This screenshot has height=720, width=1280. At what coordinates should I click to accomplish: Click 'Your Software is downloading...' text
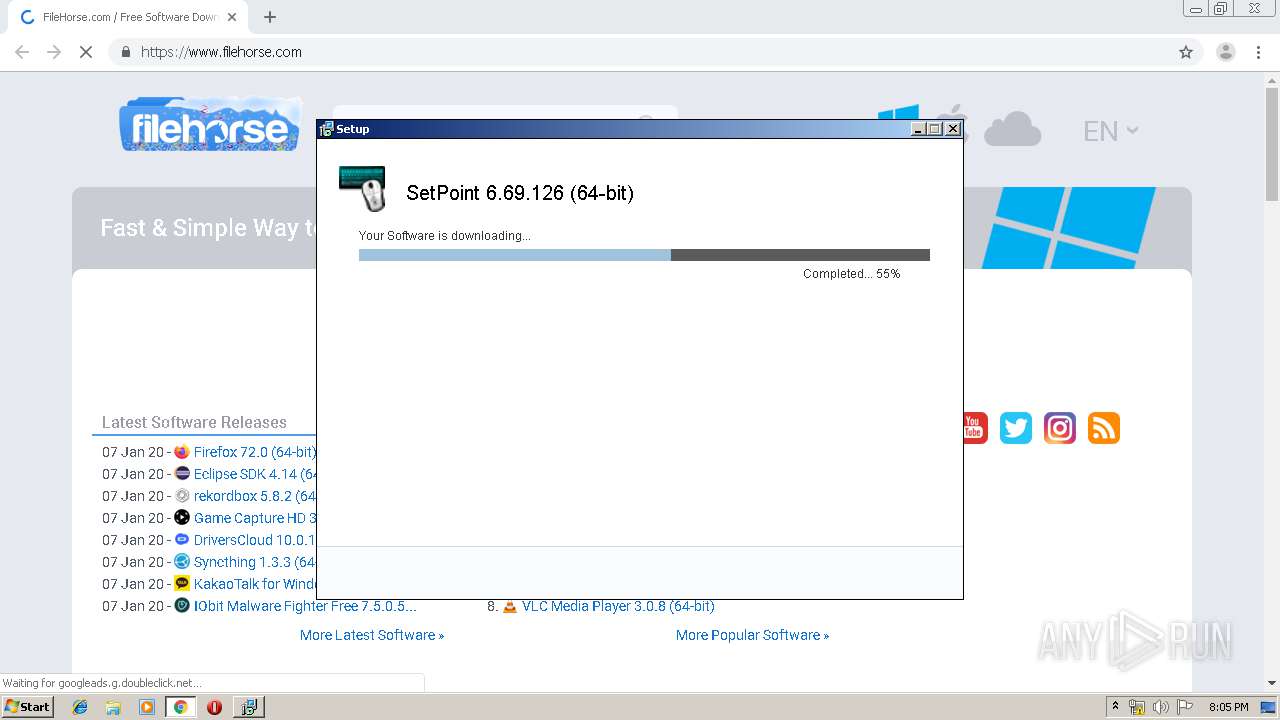[x=445, y=236]
